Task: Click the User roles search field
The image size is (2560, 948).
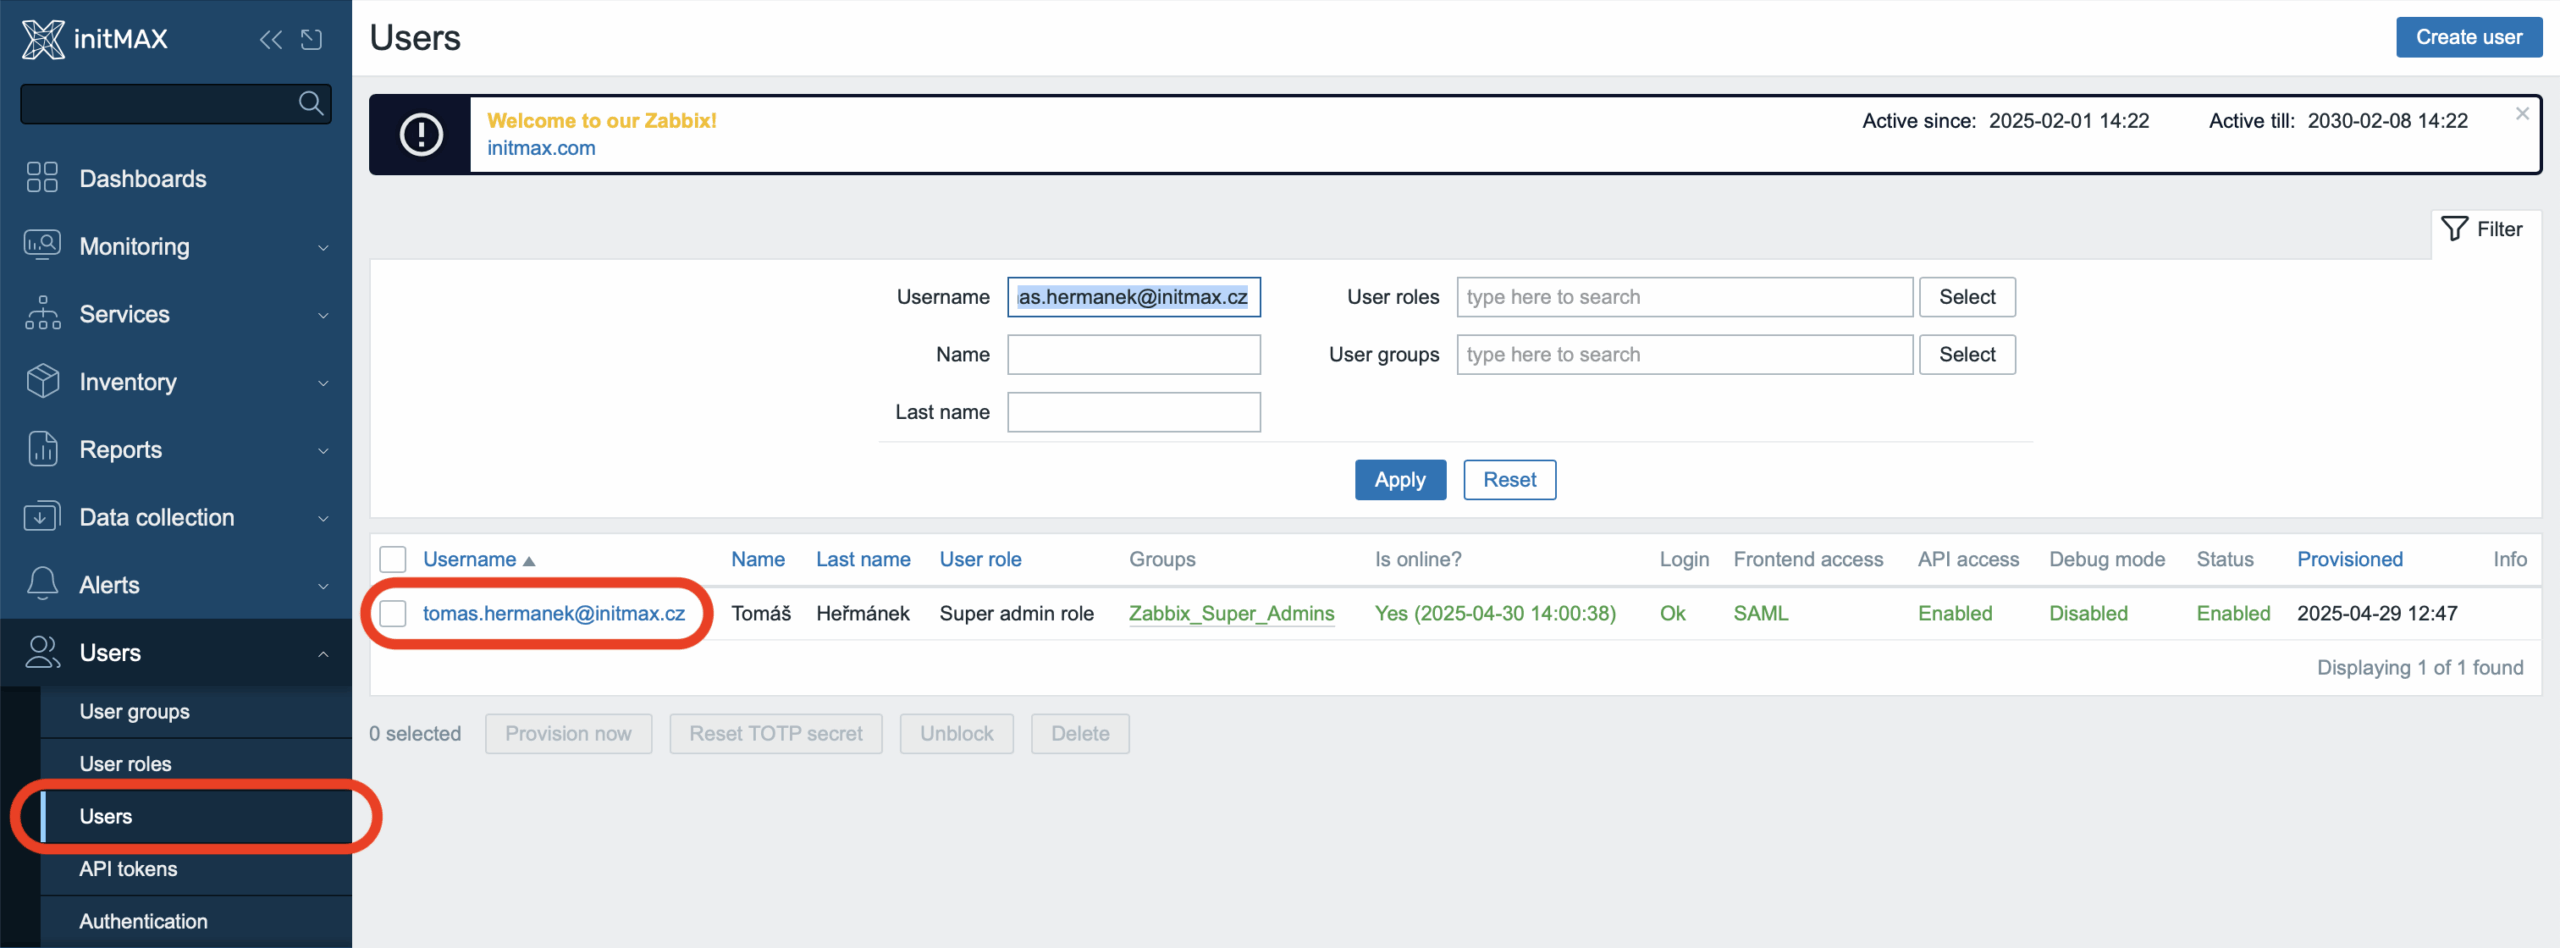Action: point(1684,297)
